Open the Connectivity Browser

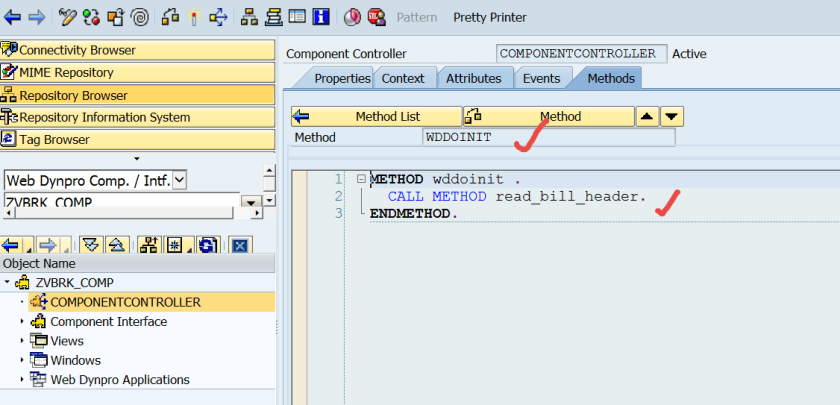click(138, 50)
